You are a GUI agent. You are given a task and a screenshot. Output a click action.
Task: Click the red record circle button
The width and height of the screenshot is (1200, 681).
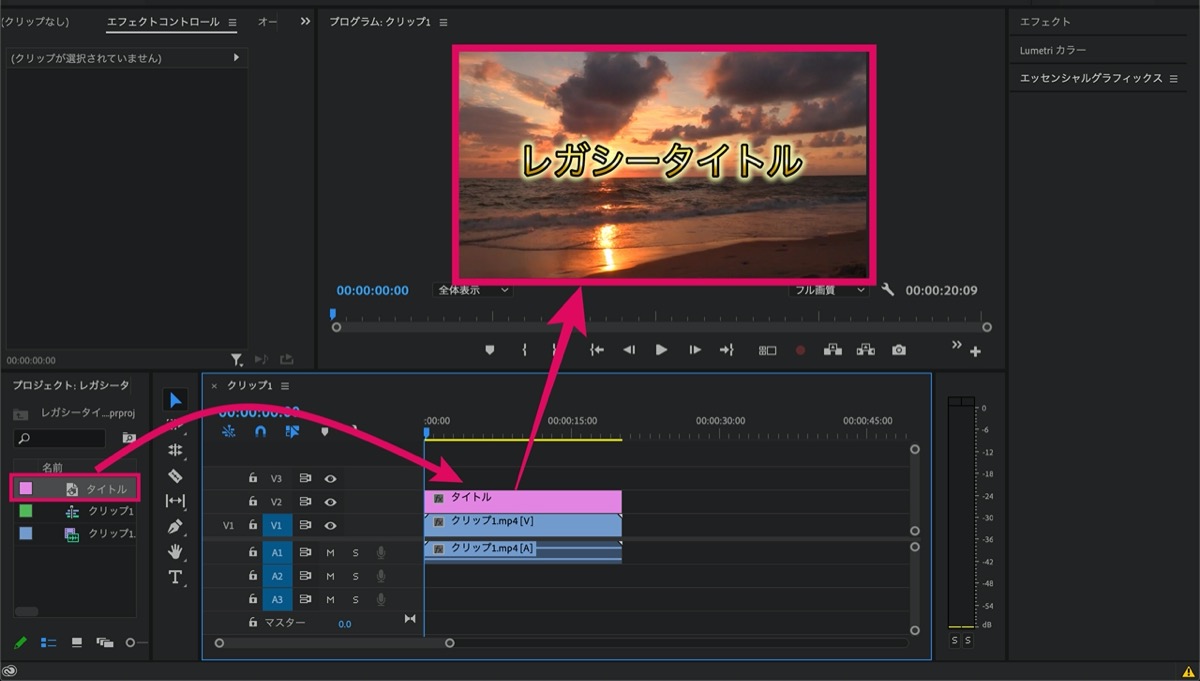click(800, 350)
